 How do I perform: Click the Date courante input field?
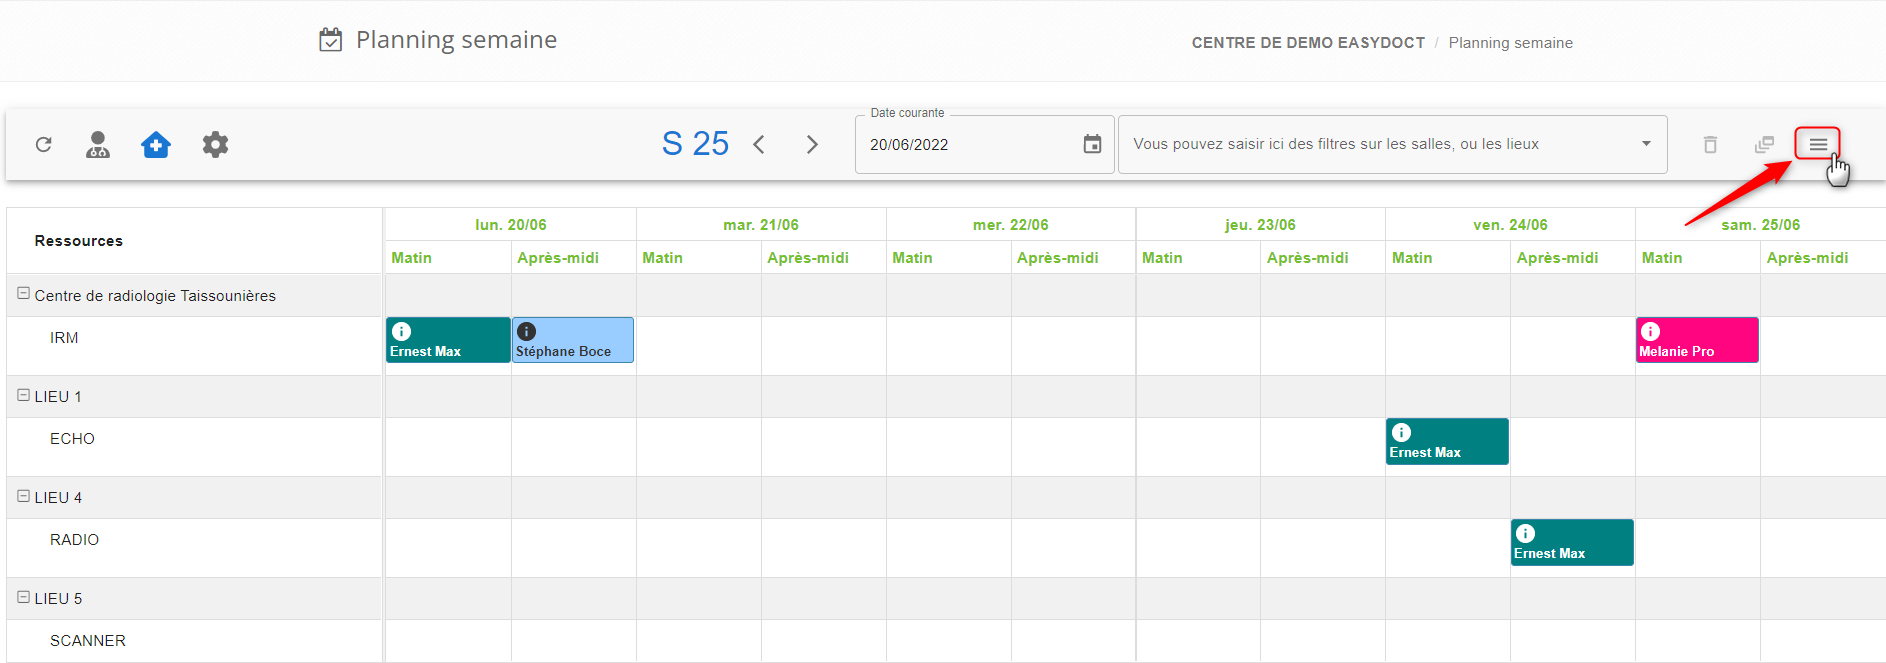965,145
